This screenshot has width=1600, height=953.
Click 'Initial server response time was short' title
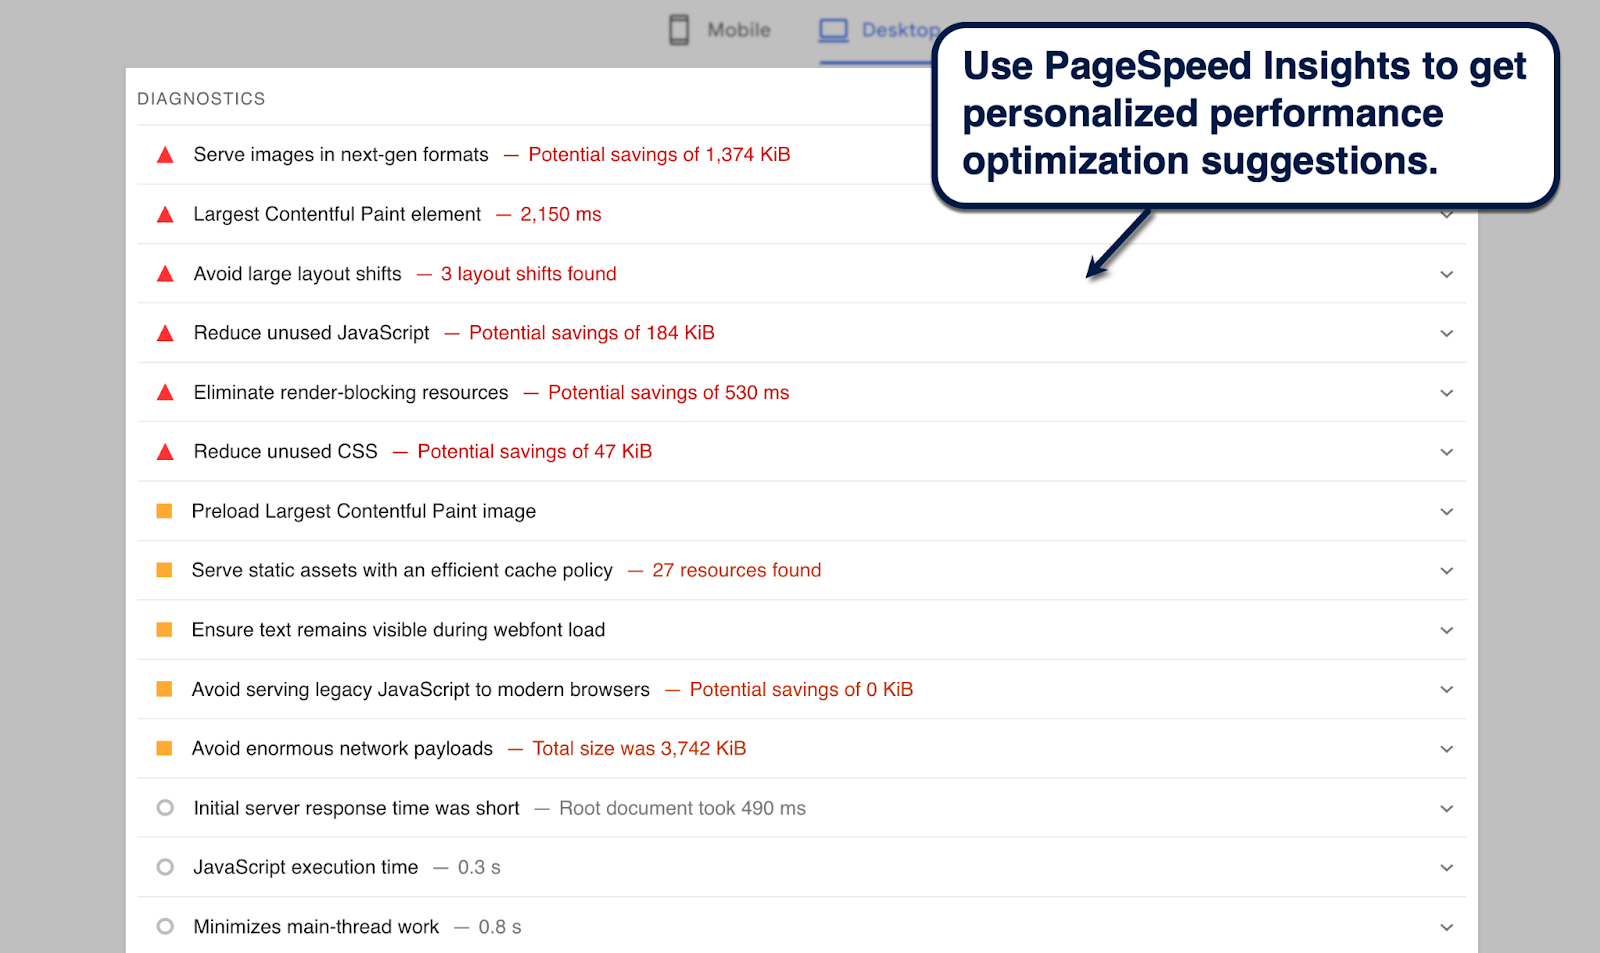[356, 808]
